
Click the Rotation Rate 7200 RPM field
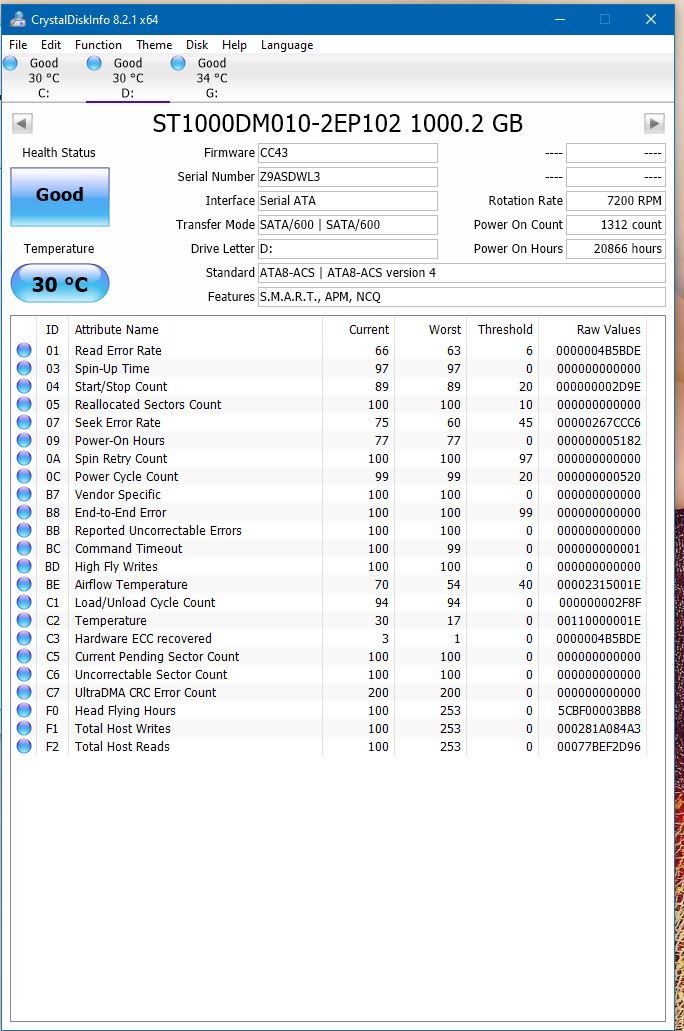(x=616, y=201)
